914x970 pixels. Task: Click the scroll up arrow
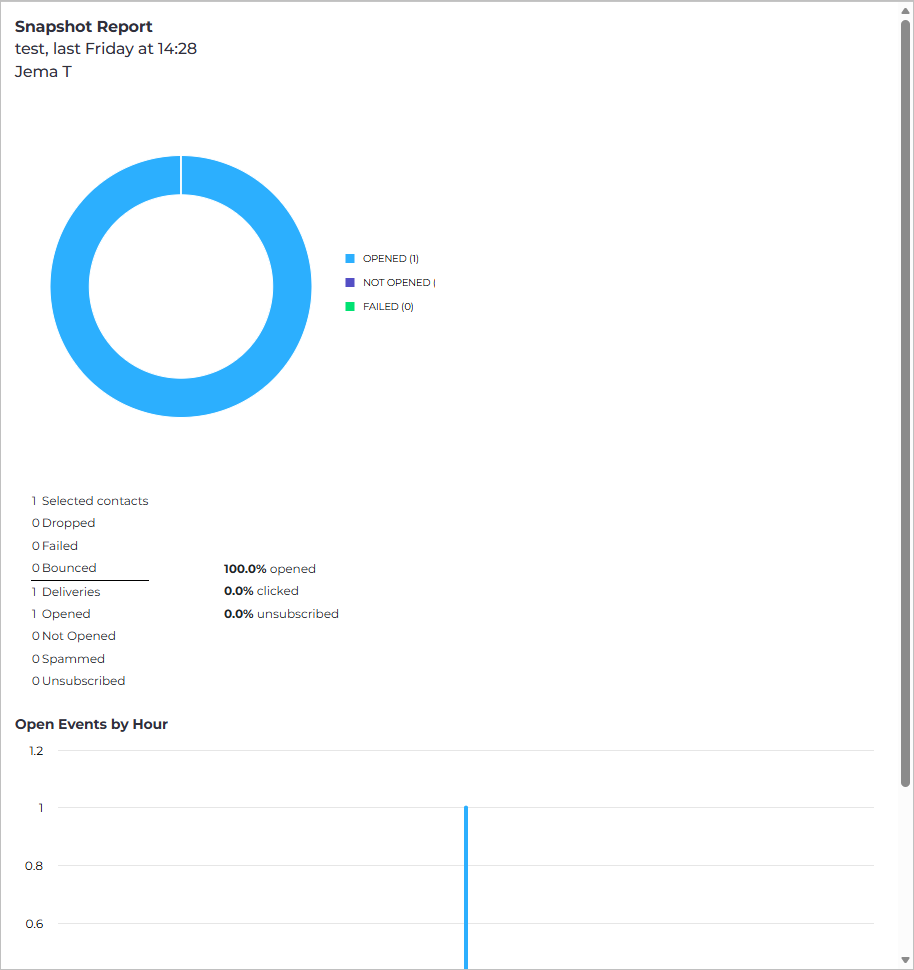pyautogui.click(x=905, y=11)
